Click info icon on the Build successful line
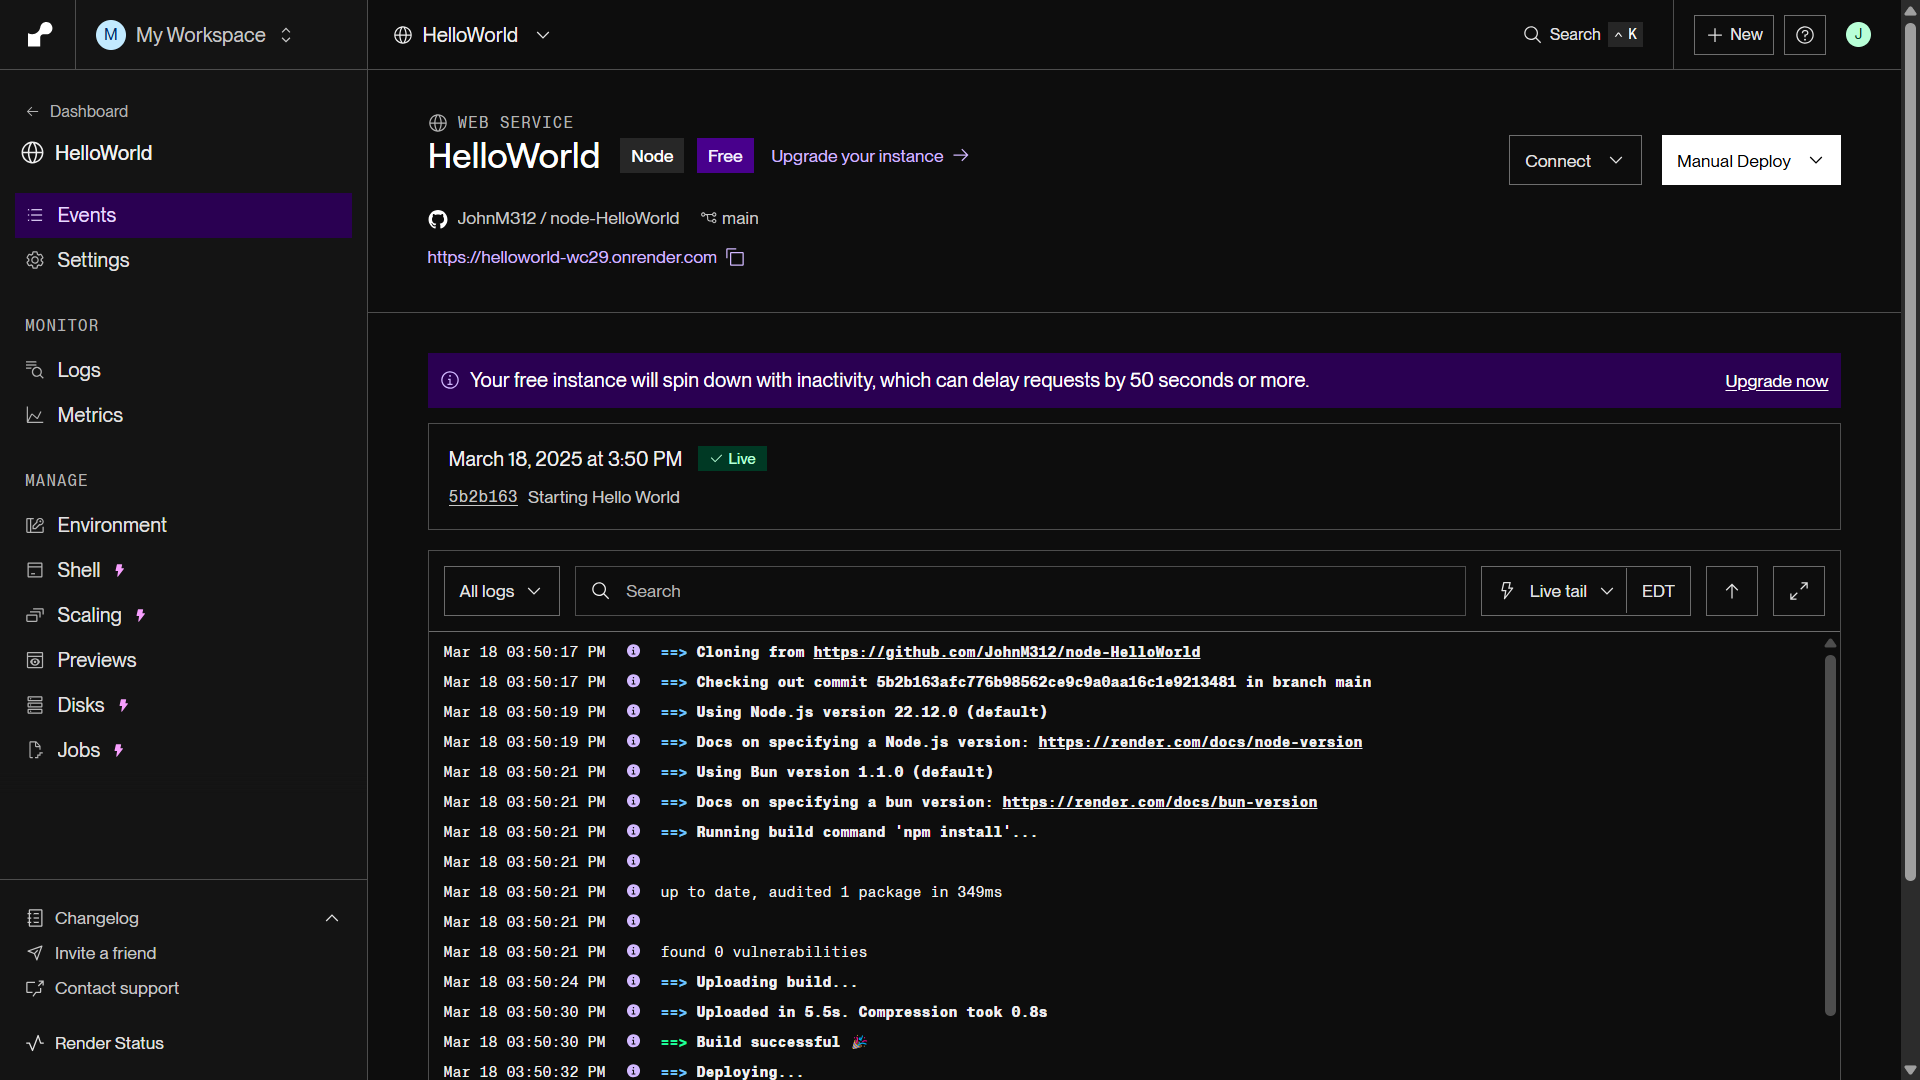The image size is (1920, 1080). coord(633,1041)
